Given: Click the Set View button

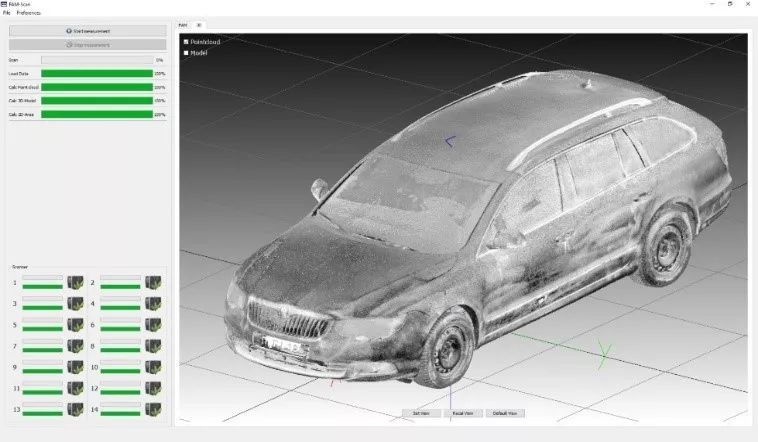Looking at the screenshot, I should [x=421, y=413].
